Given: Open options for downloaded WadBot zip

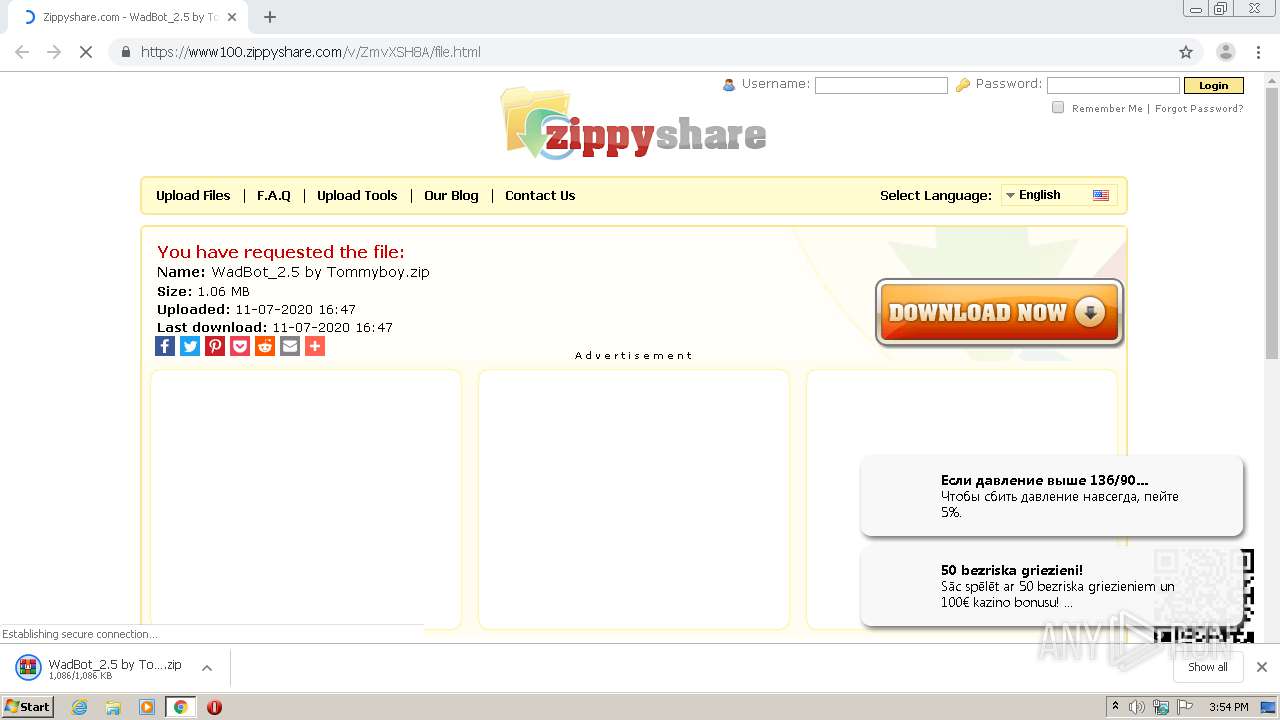Looking at the screenshot, I should 207,668.
